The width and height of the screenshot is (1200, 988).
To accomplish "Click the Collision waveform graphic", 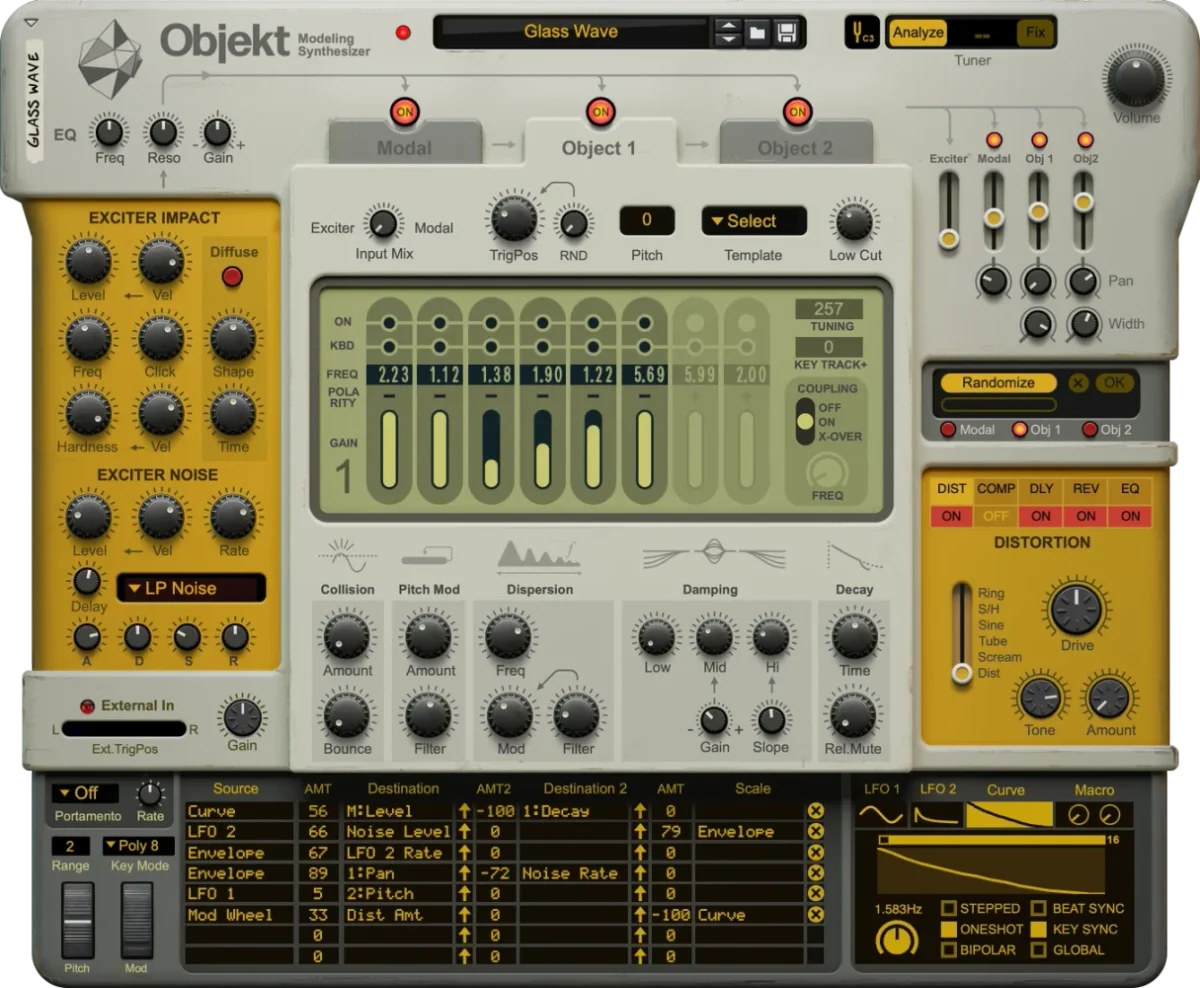I will click(347, 553).
